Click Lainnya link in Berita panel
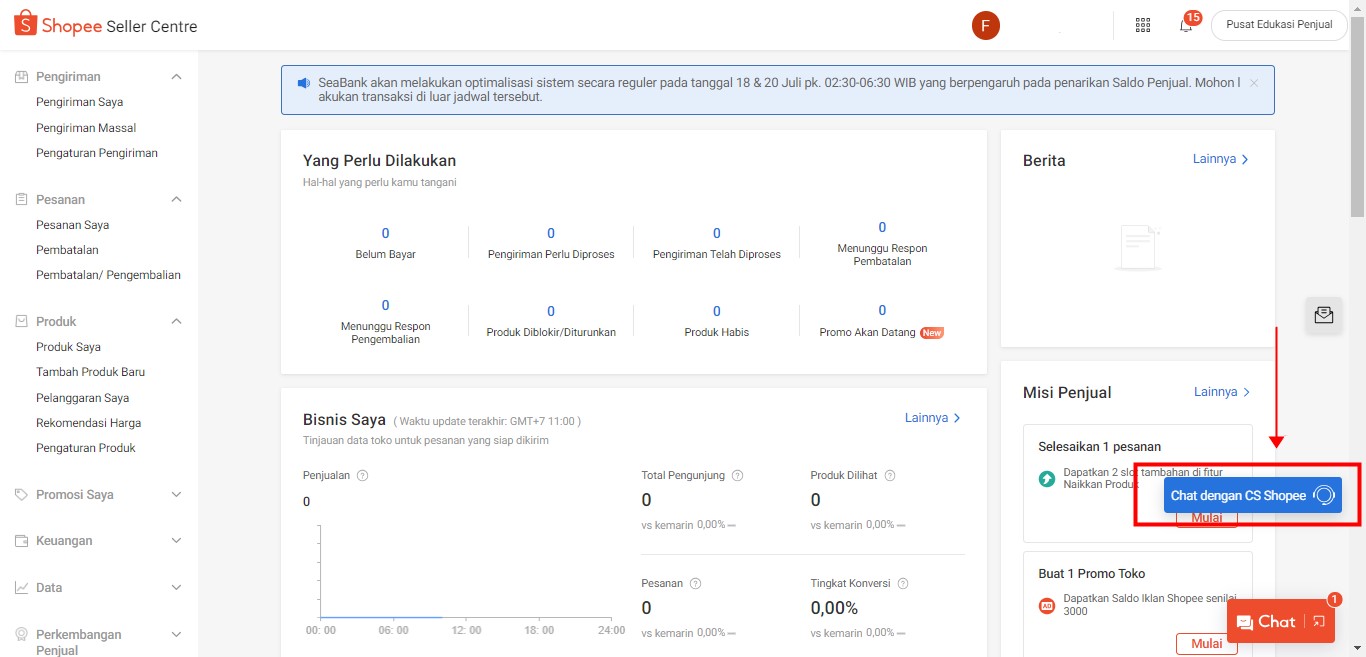The image size is (1366, 657). [1221, 159]
